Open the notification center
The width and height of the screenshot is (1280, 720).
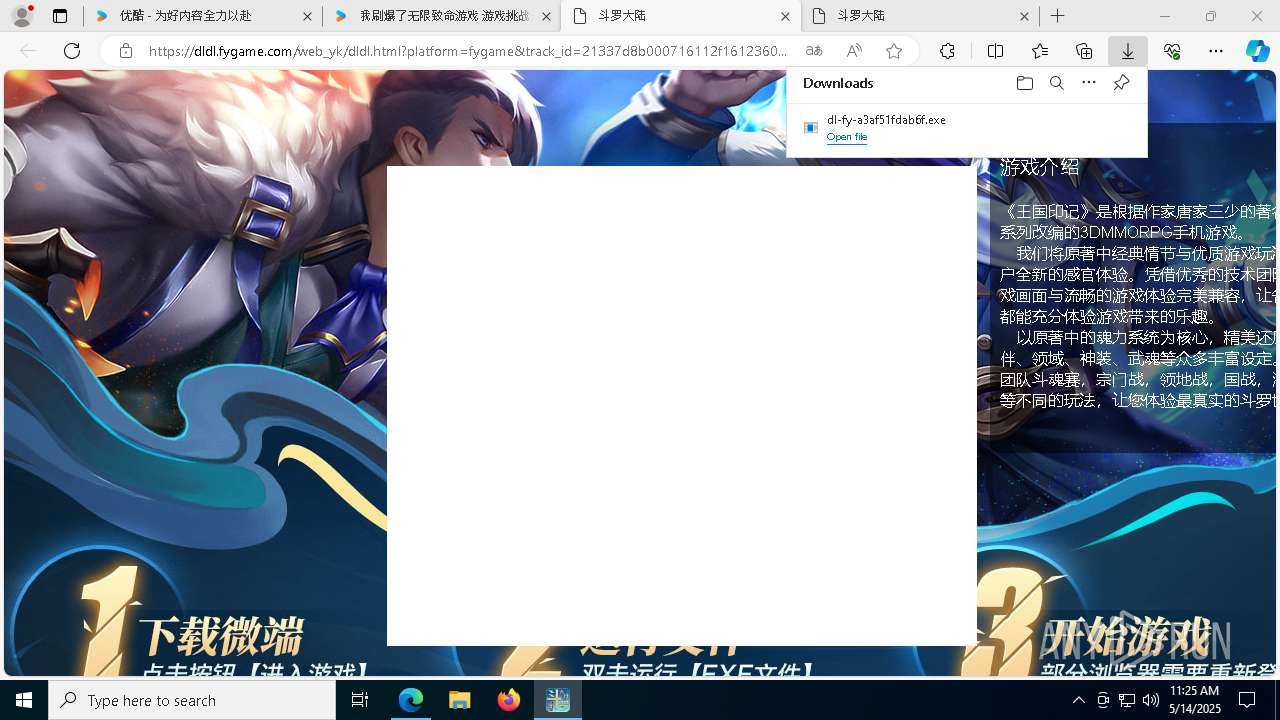(1247, 700)
